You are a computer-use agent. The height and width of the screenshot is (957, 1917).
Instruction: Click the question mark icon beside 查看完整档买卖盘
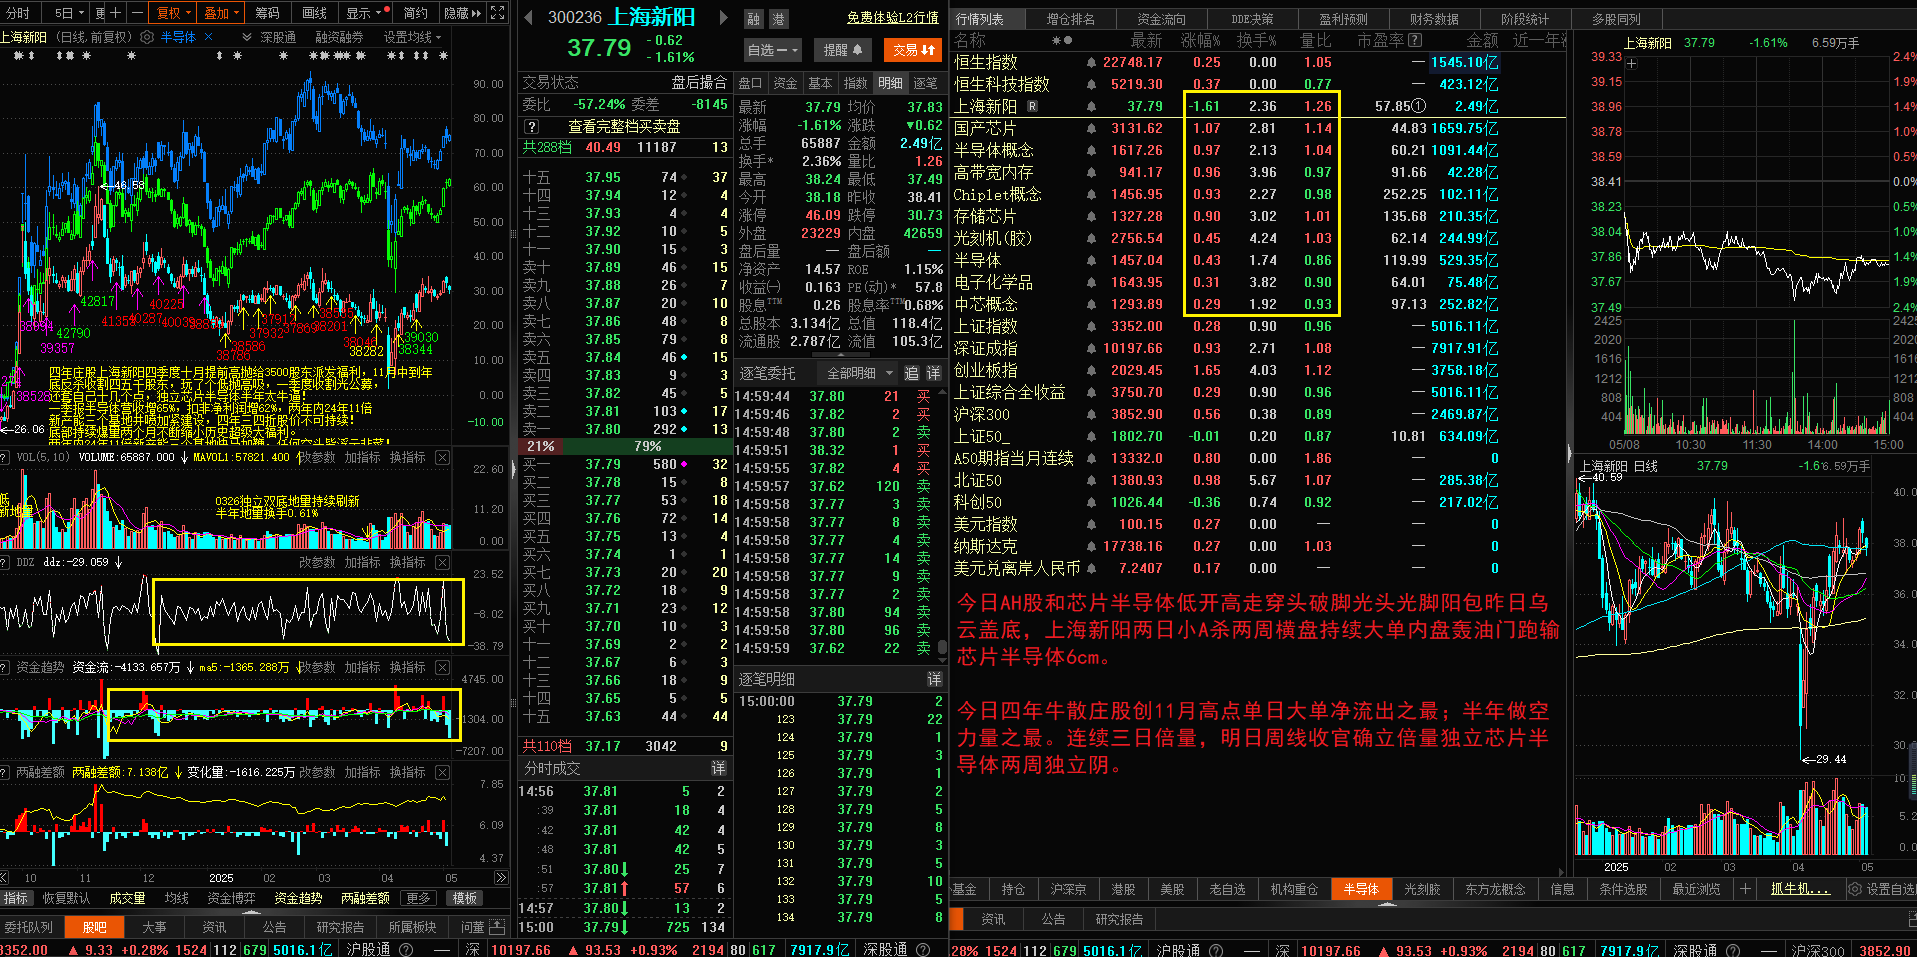pos(532,126)
